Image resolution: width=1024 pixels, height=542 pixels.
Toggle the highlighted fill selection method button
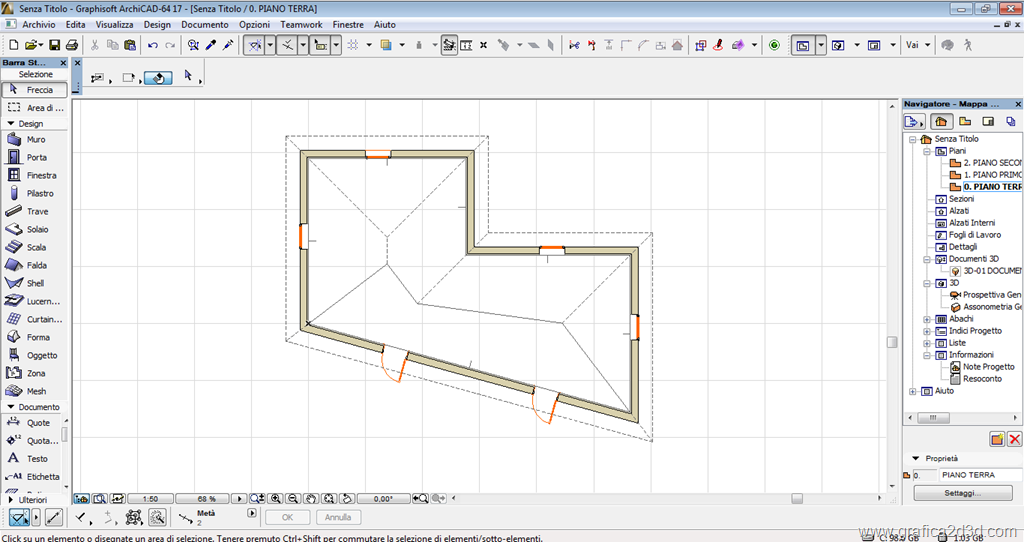pyautogui.click(x=157, y=77)
